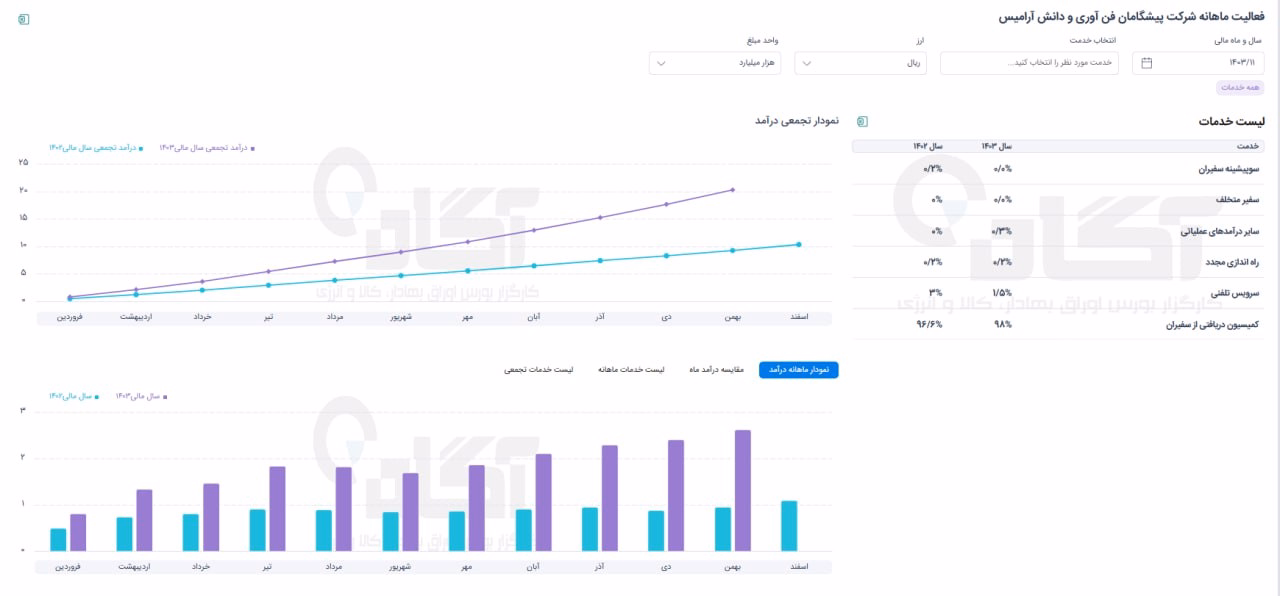Toggle legend درآمد تجمعی سال مالی ۱۴۰۳ series
This screenshot has height=596, width=1280.
tap(207, 147)
